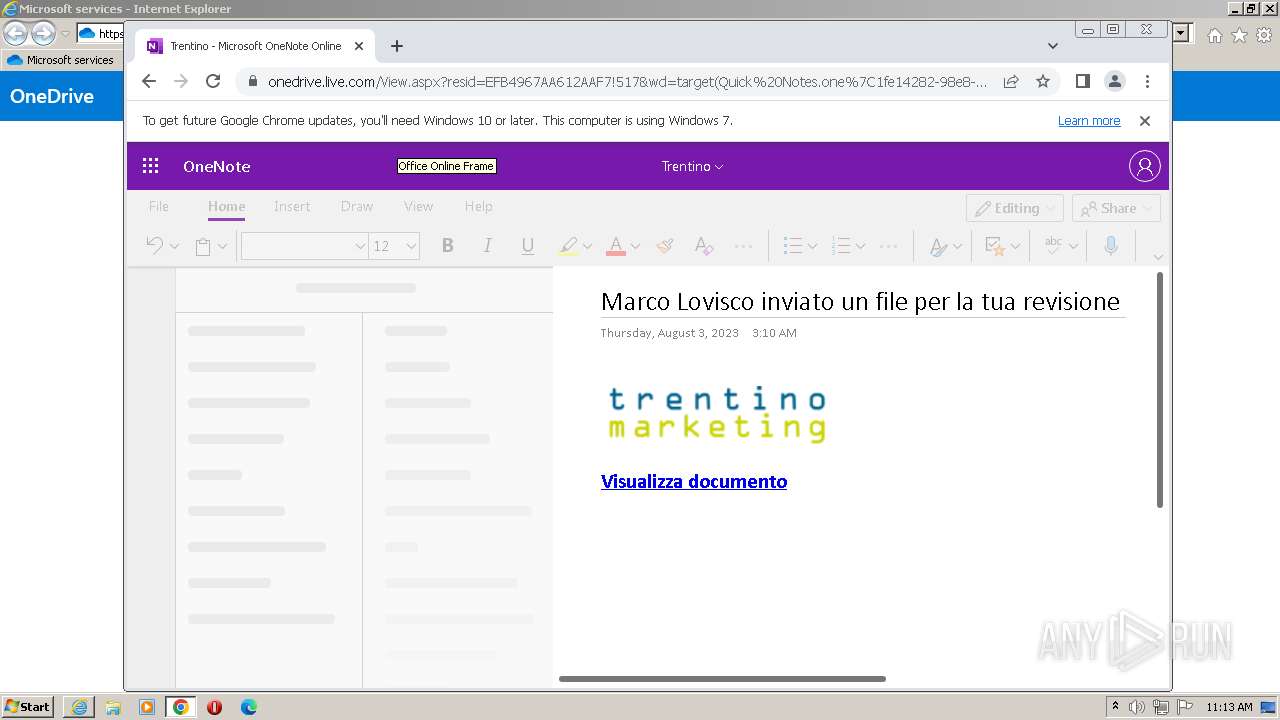This screenshot has height=720, width=1280.
Task: Open the OneNote app launcher grid
Action: coord(151,166)
